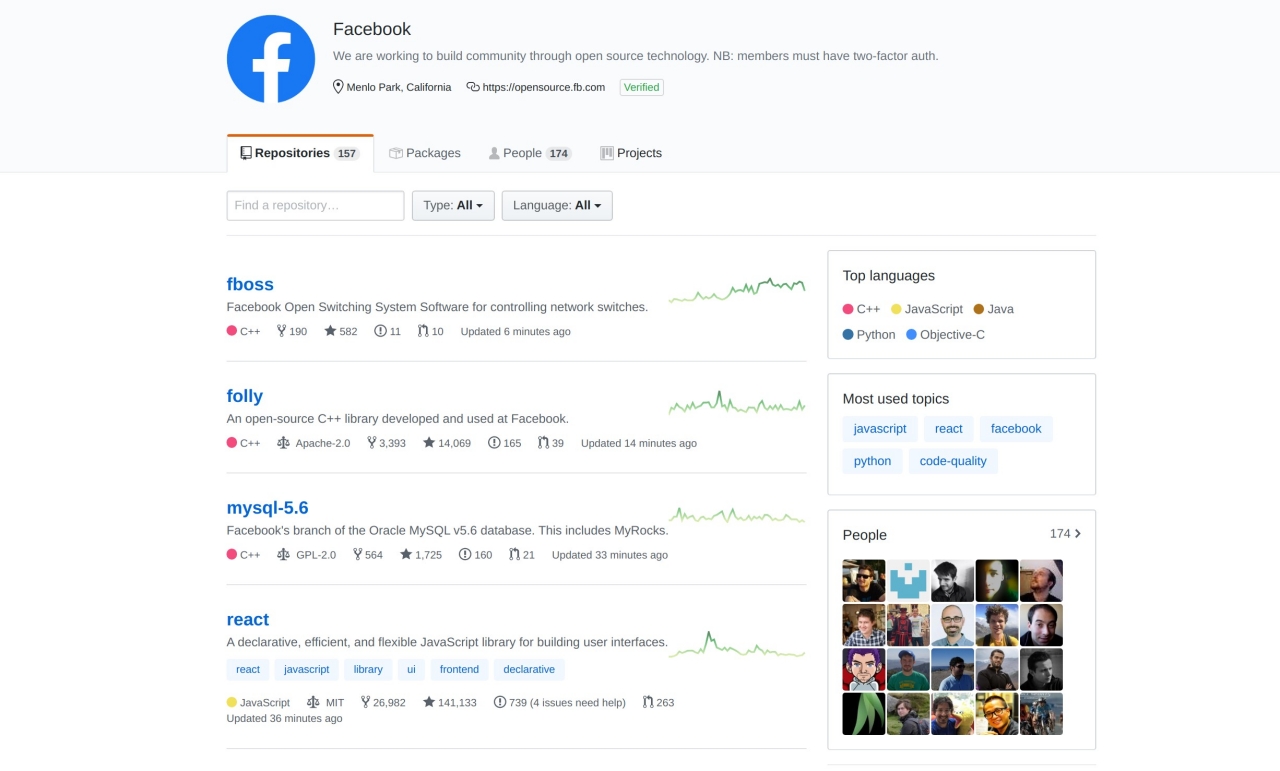Open the Type: All dropdown filter
Screen dimensions: 1280x771
(x=453, y=205)
